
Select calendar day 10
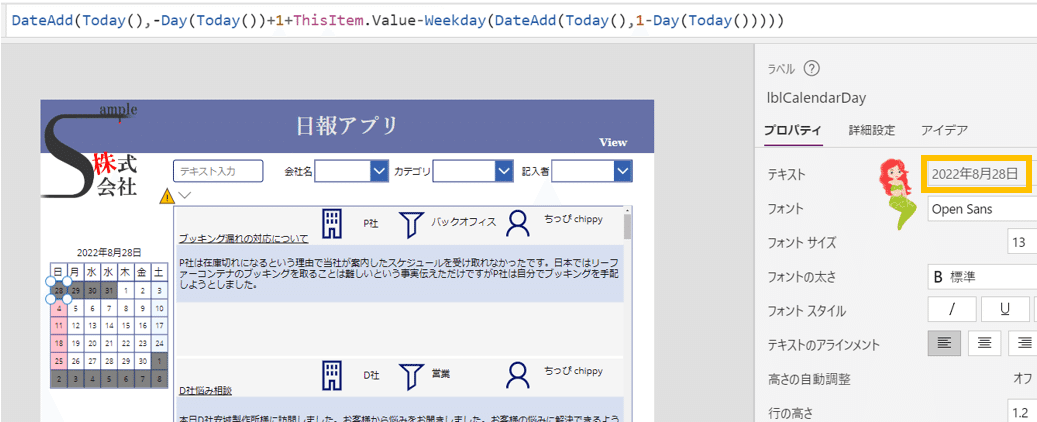tap(159, 308)
